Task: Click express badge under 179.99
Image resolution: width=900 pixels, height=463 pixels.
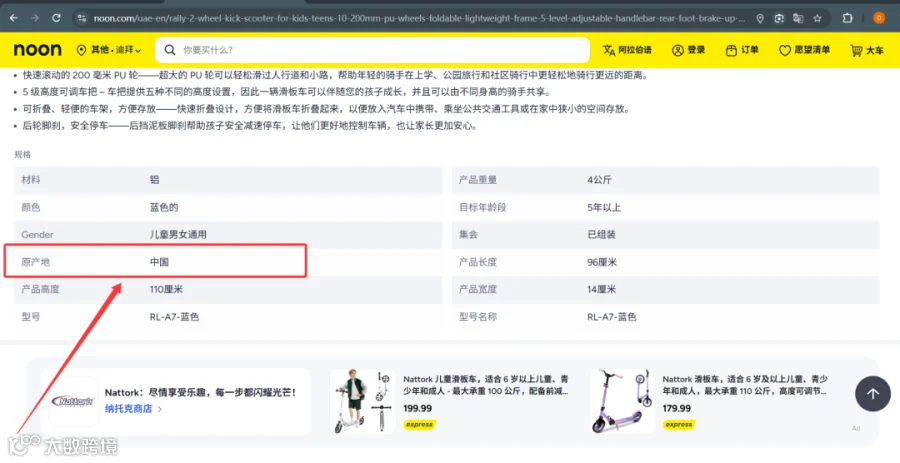Action: [x=678, y=425]
